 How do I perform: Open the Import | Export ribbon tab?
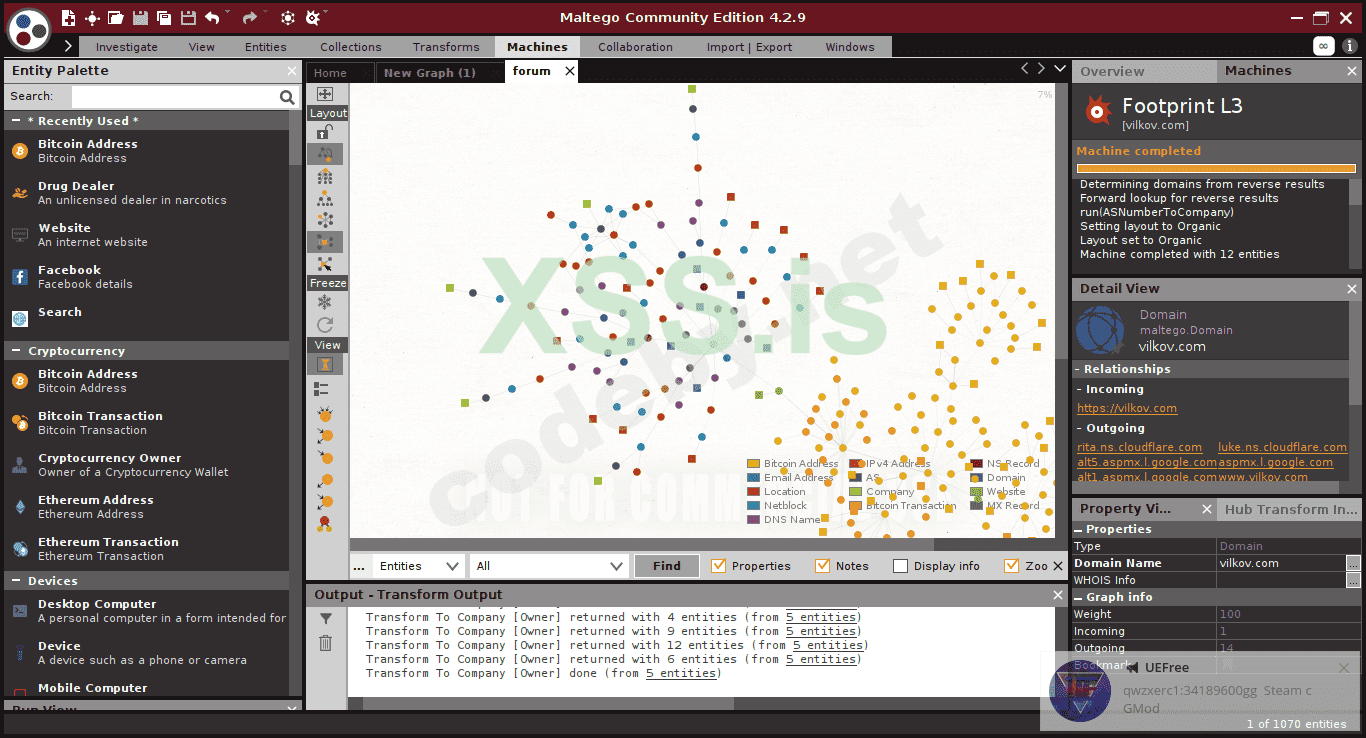click(749, 47)
